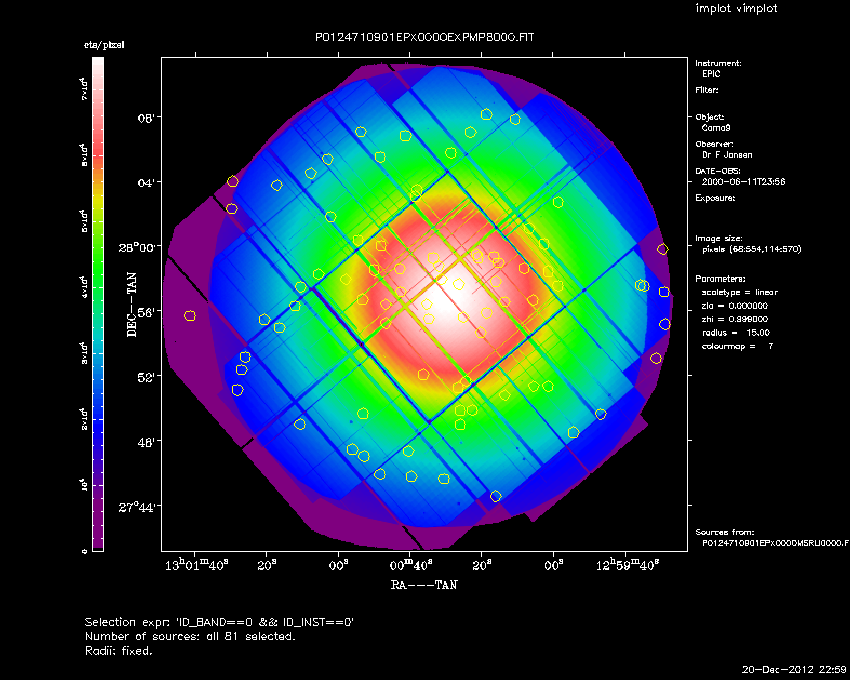Click the 28°00' declination tick label
The width and height of the screenshot is (850, 680).
point(137,247)
